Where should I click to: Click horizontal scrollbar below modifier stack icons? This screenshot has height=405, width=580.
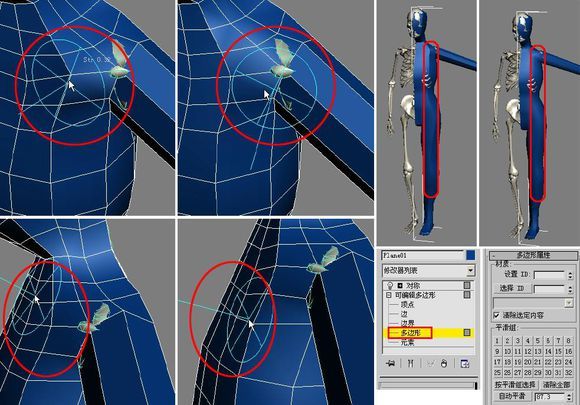pos(428,385)
